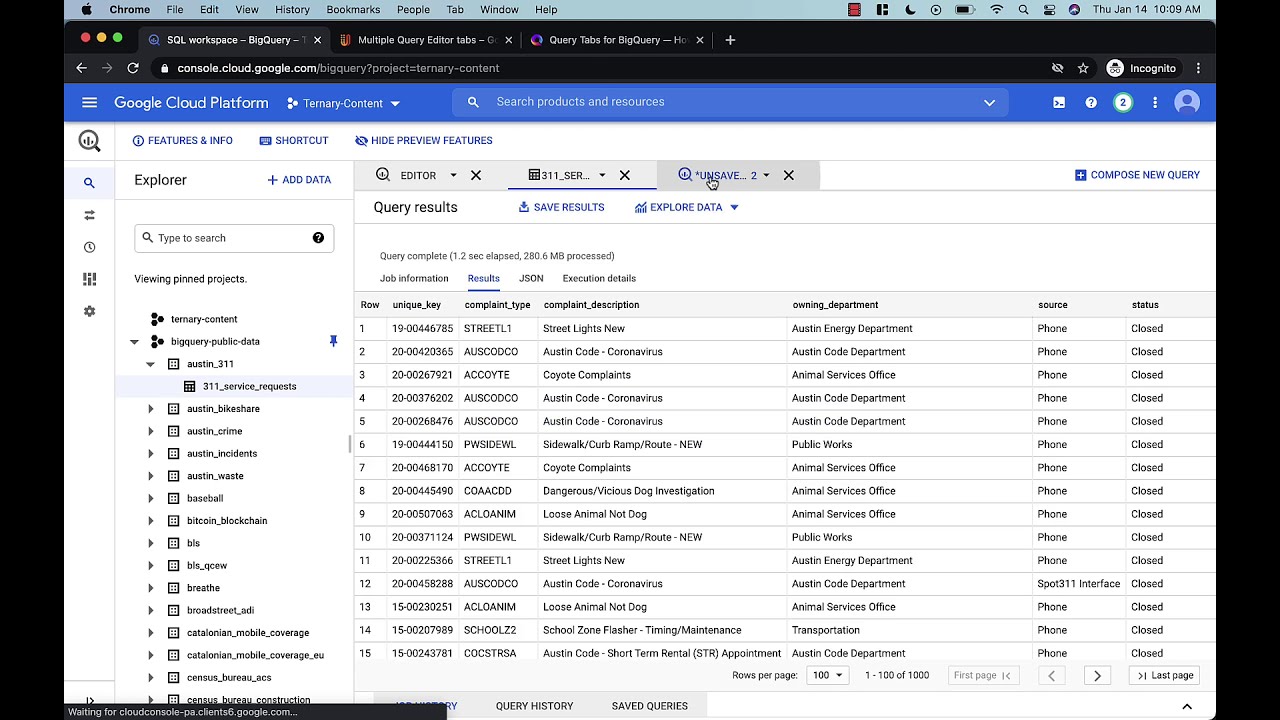Click COMPOSE NEW QUERY button
Image resolution: width=1280 pixels, height=720 pixels.
click(x=1137, y=175)
